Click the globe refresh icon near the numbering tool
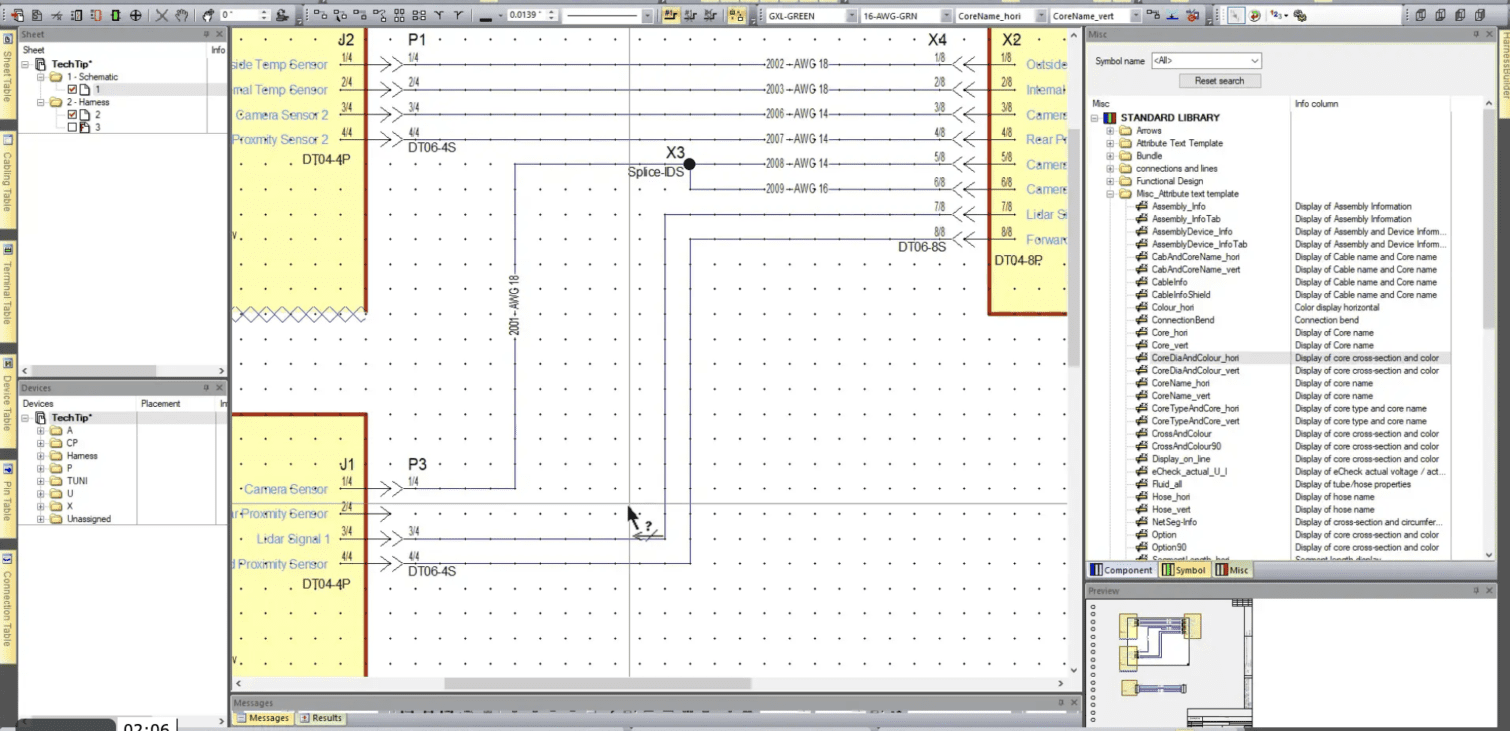Viewport: 1510px width, 731px height. 1254,15
